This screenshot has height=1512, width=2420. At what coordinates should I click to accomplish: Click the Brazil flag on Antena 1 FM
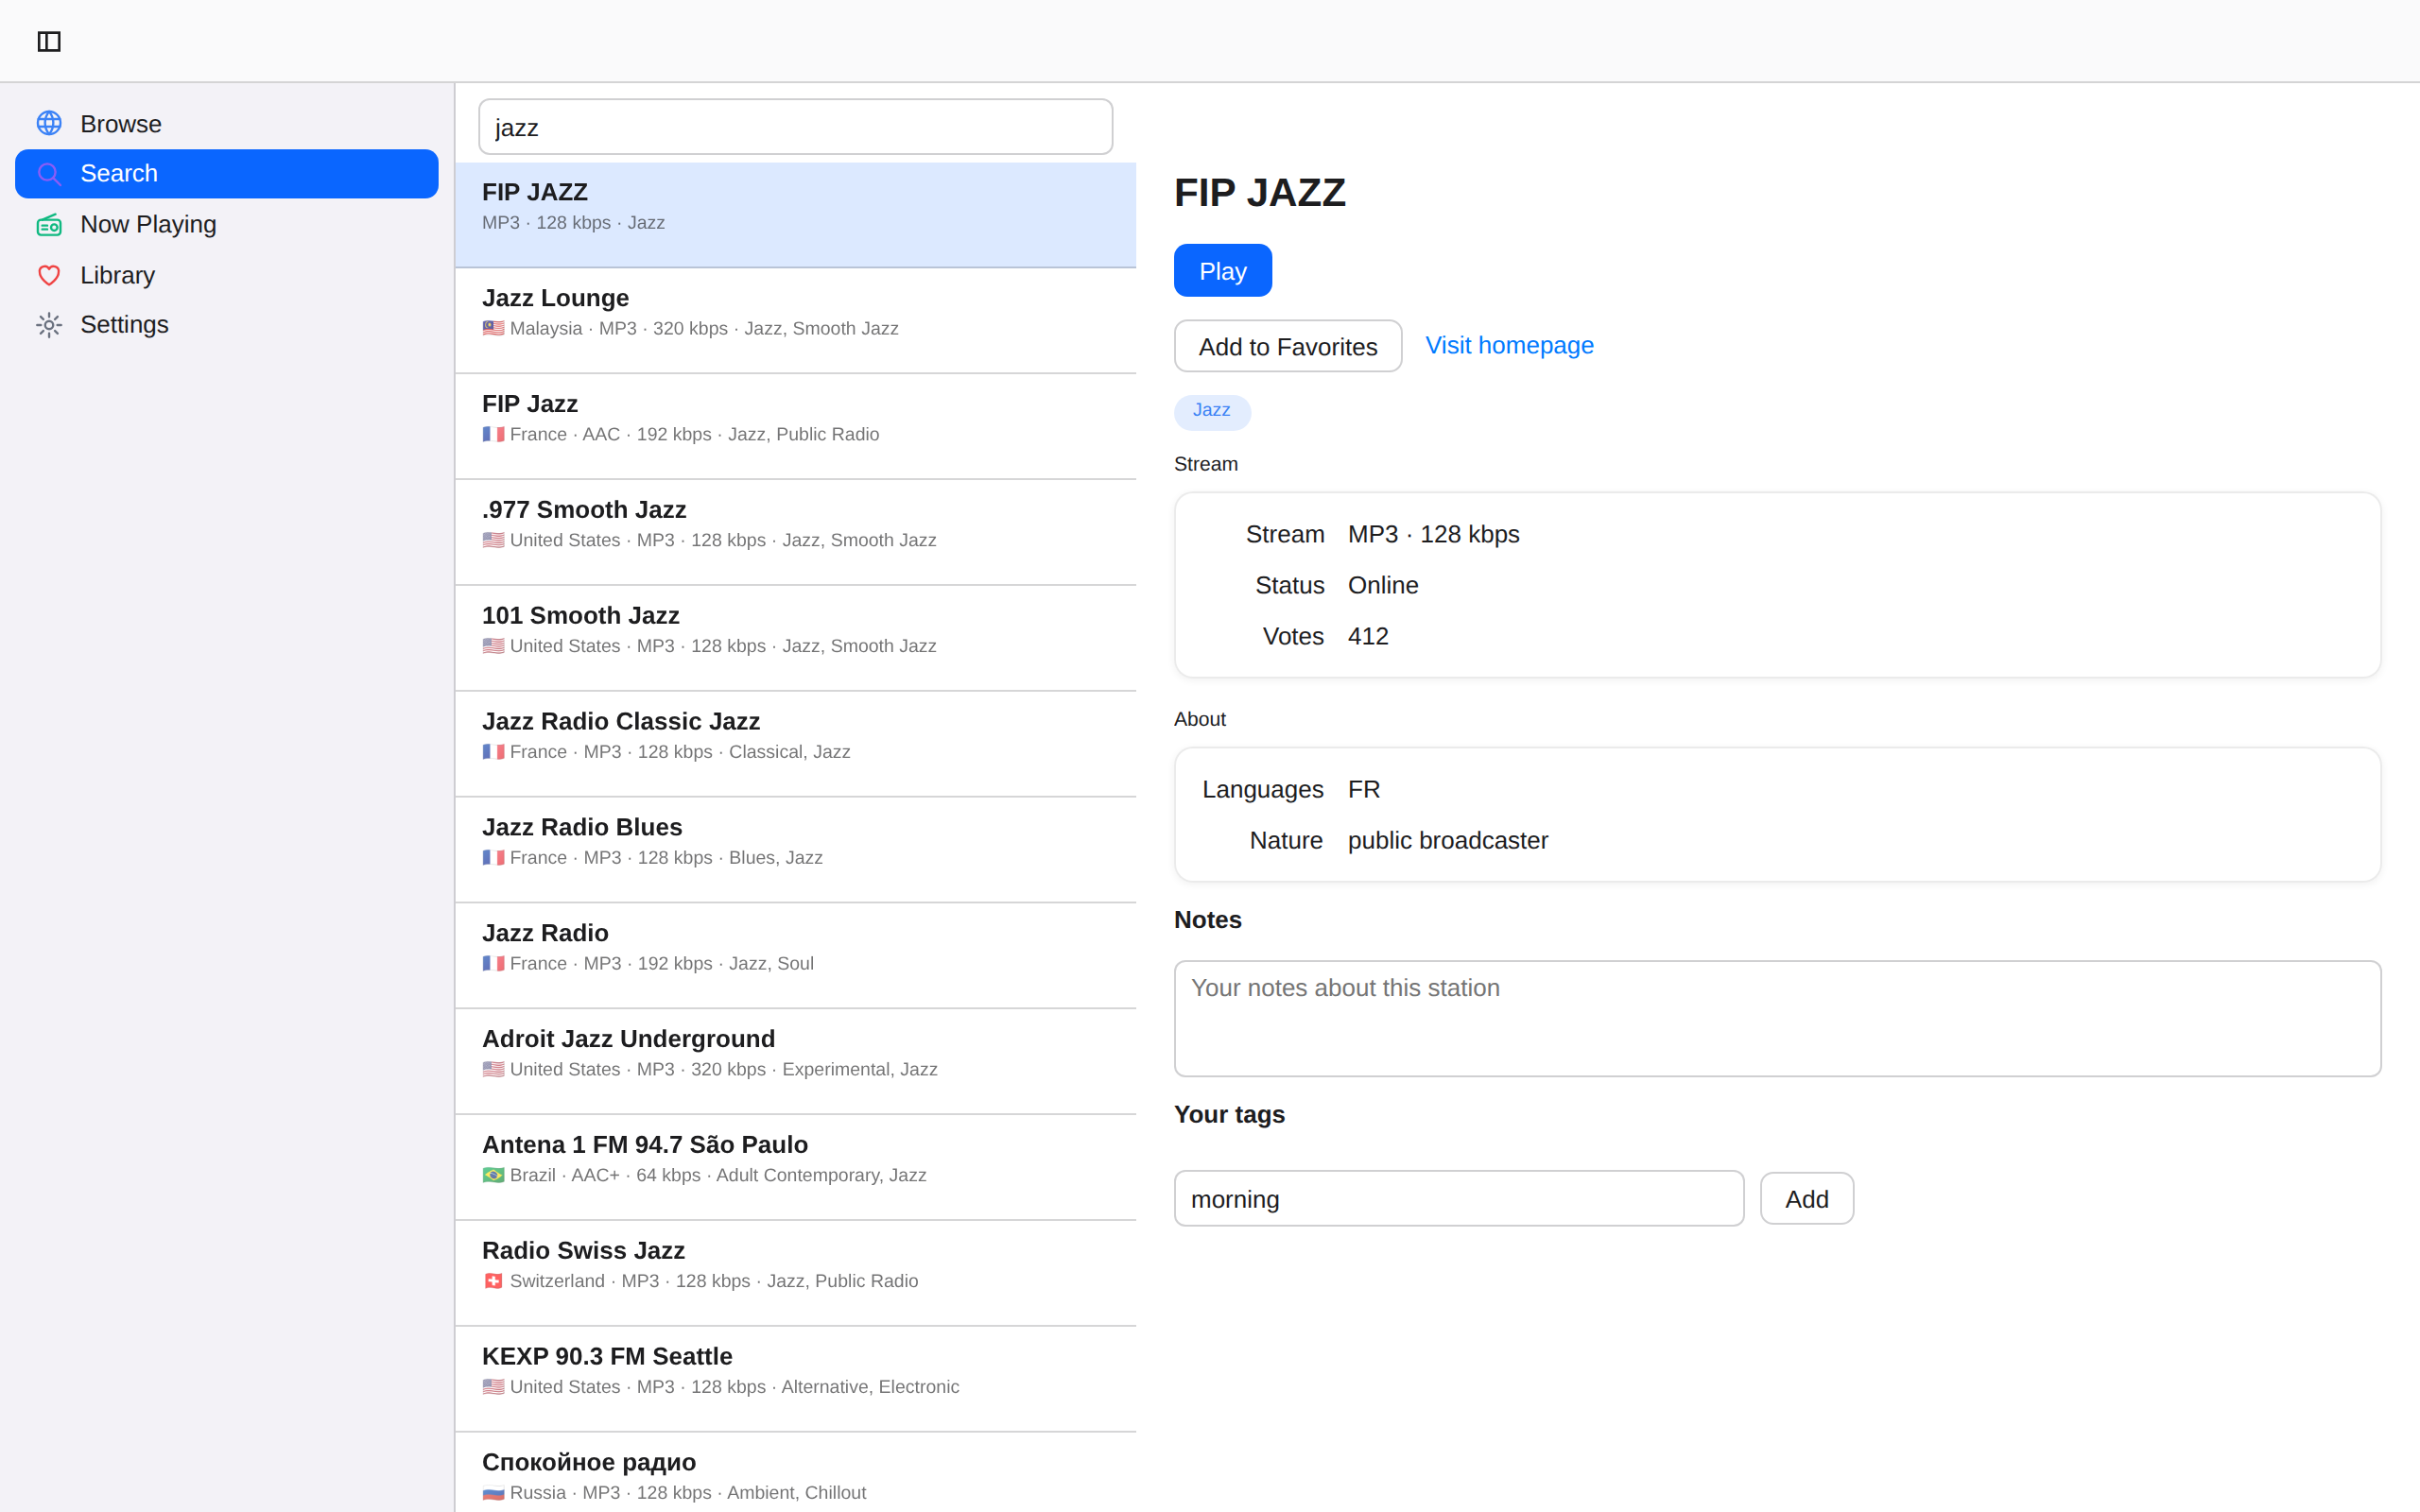(x=493, y=1175)
